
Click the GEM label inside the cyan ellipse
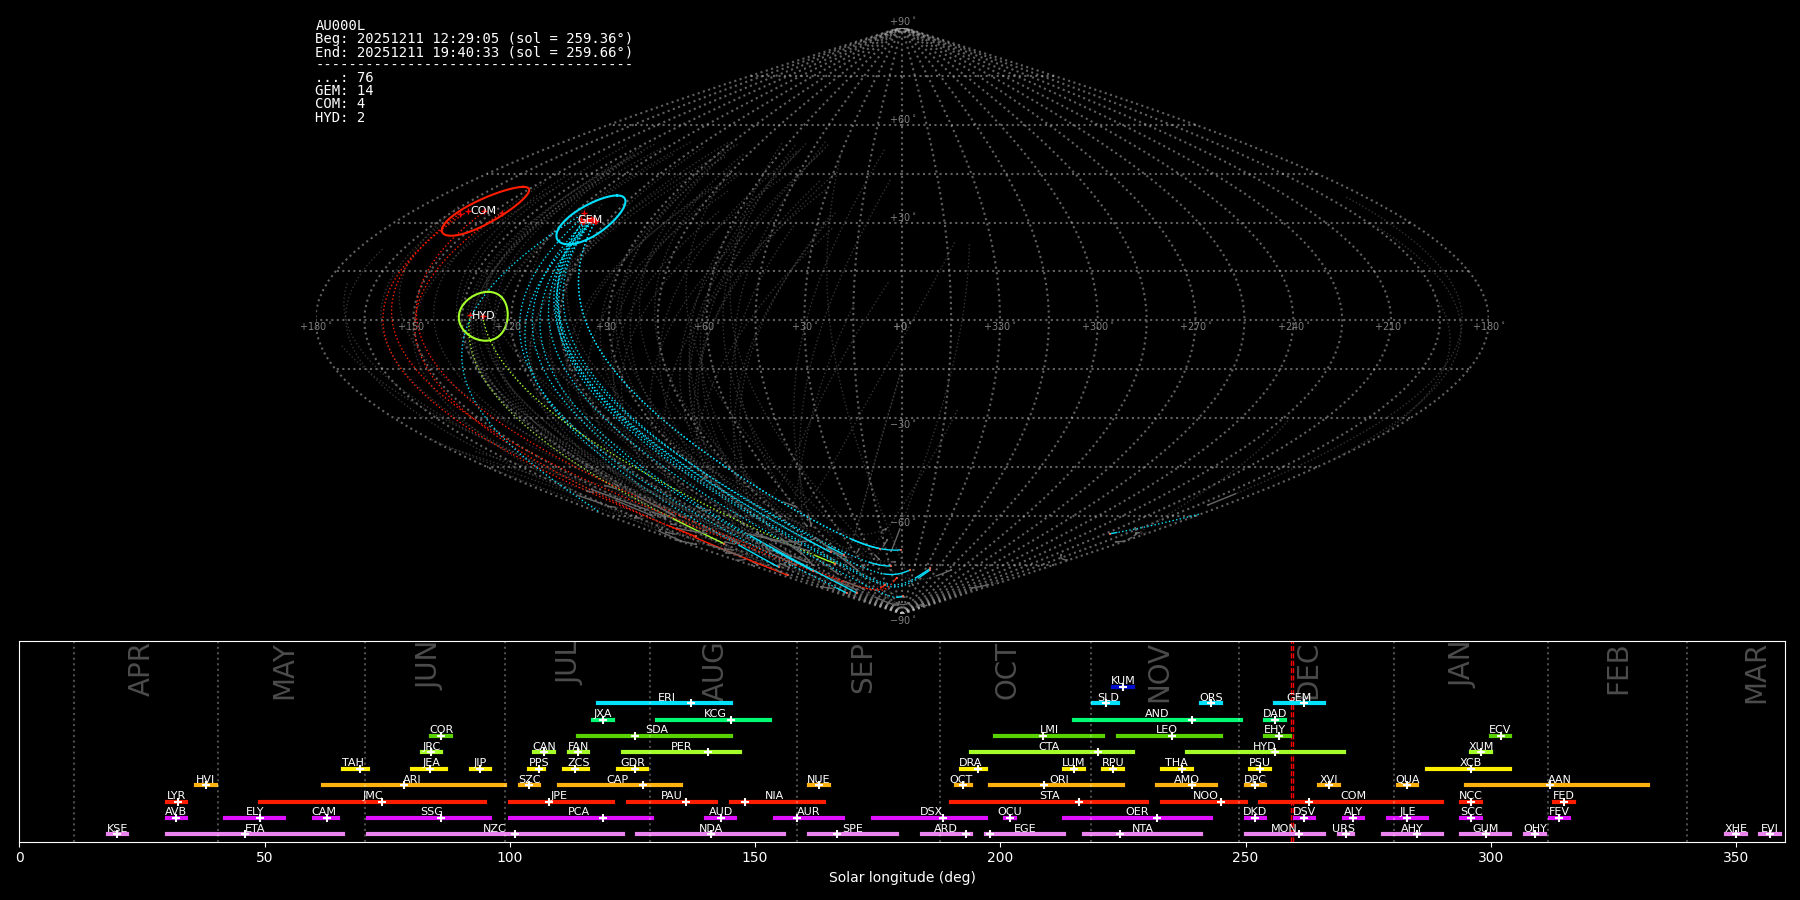click(x=590, y=220)
